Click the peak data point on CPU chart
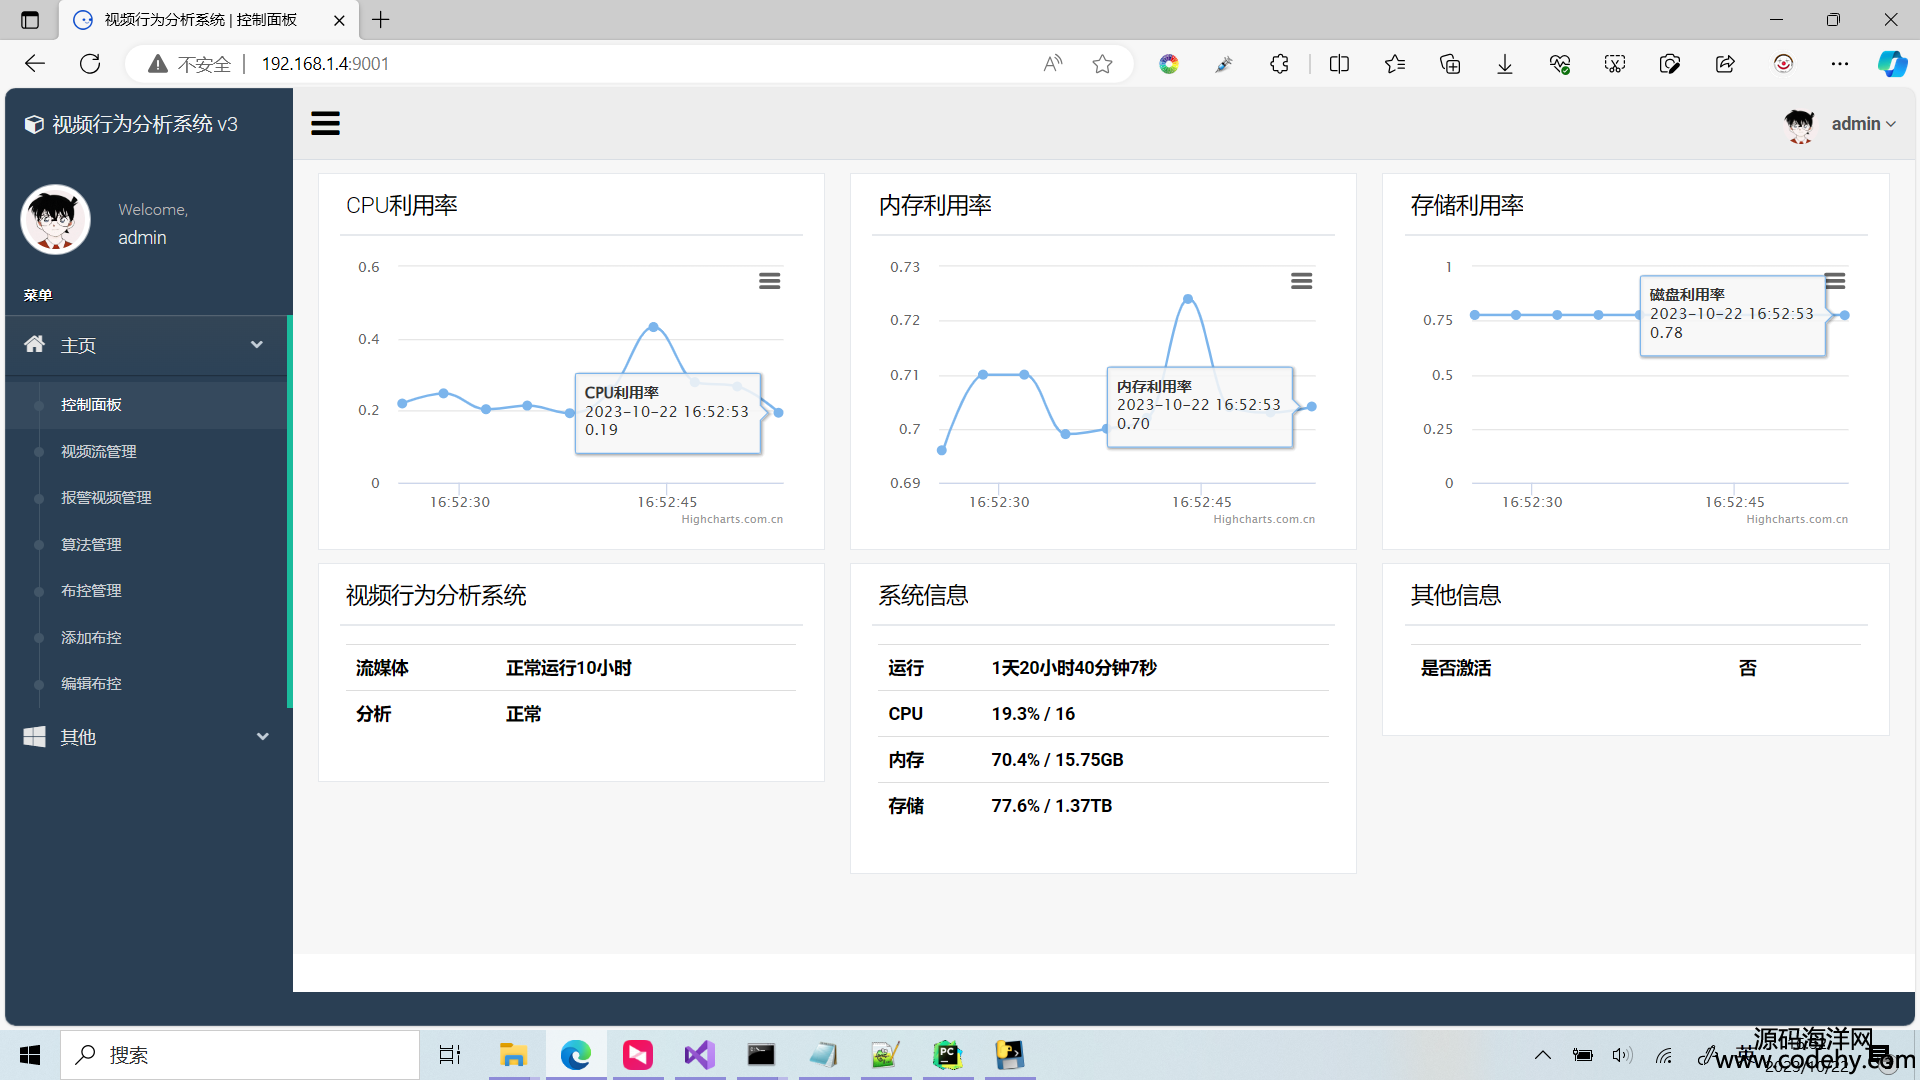This screenshot has height=1080, width=1920. tap(653, 327)
